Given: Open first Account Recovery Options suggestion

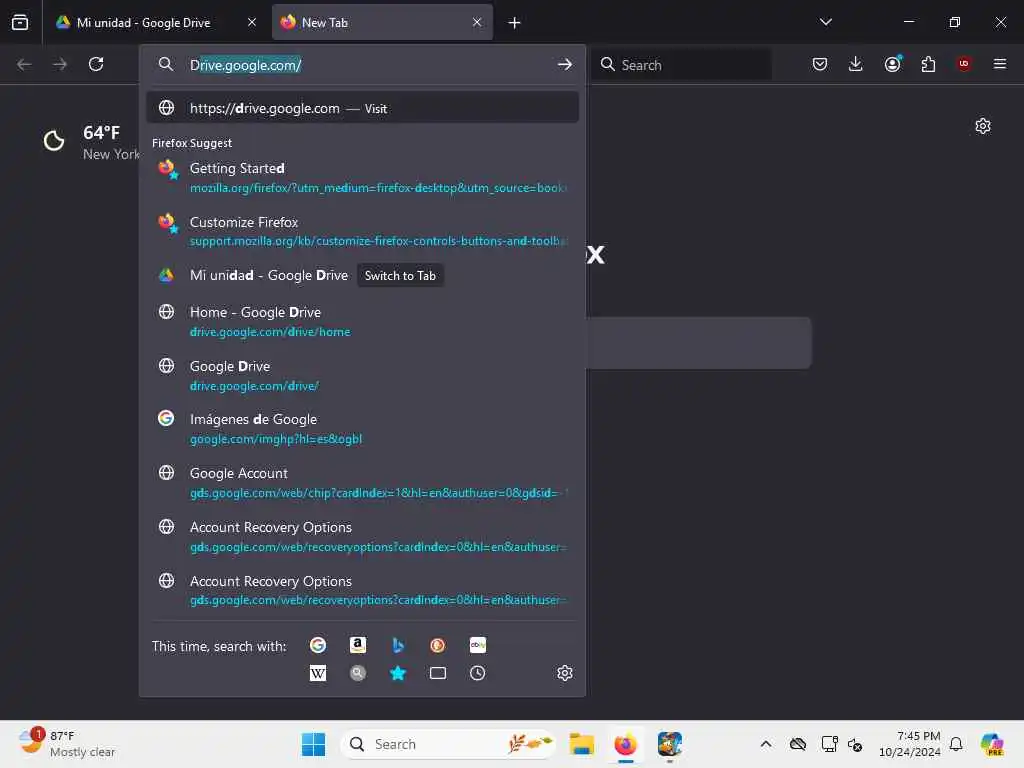Looking at the screenshot, I should (362, 536).
